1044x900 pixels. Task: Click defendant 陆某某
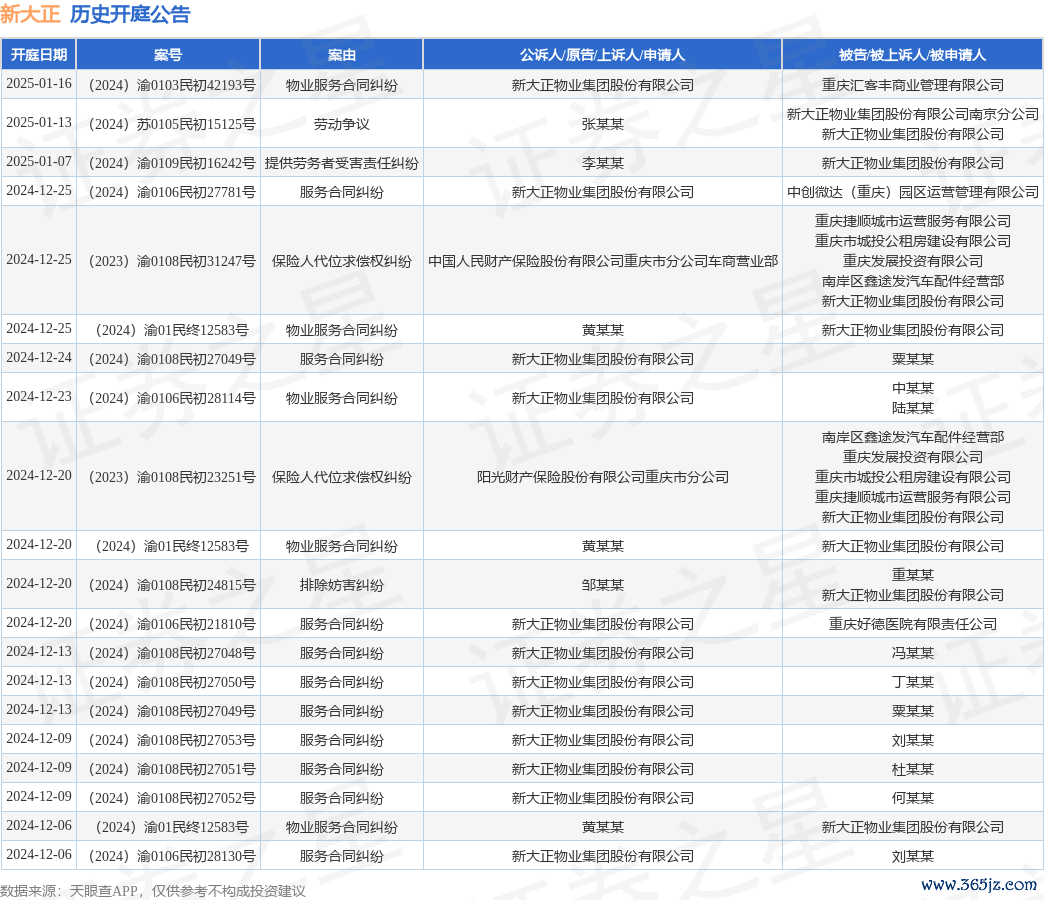(x=912, y=408)
